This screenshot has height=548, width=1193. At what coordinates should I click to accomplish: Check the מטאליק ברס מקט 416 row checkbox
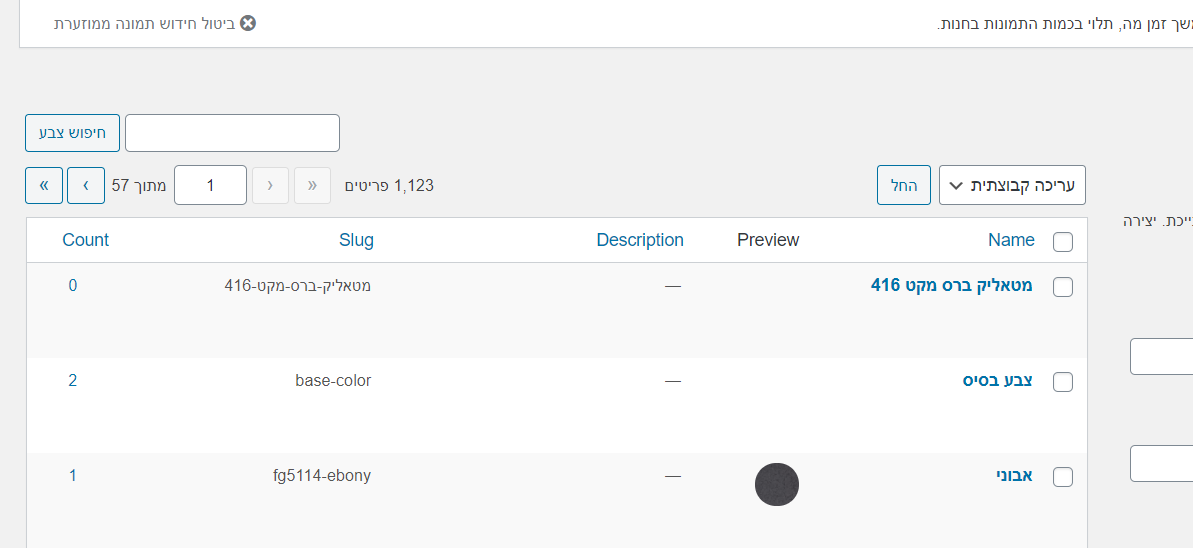point(1063,287)
